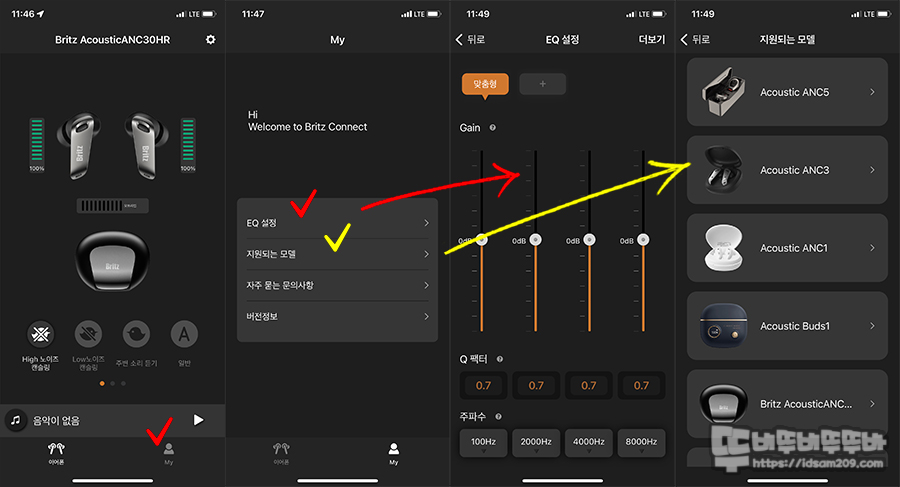The image size is (900, 487).
Task: Open the 8000Hz frequency dropdown
Action: tap(642, 443)
